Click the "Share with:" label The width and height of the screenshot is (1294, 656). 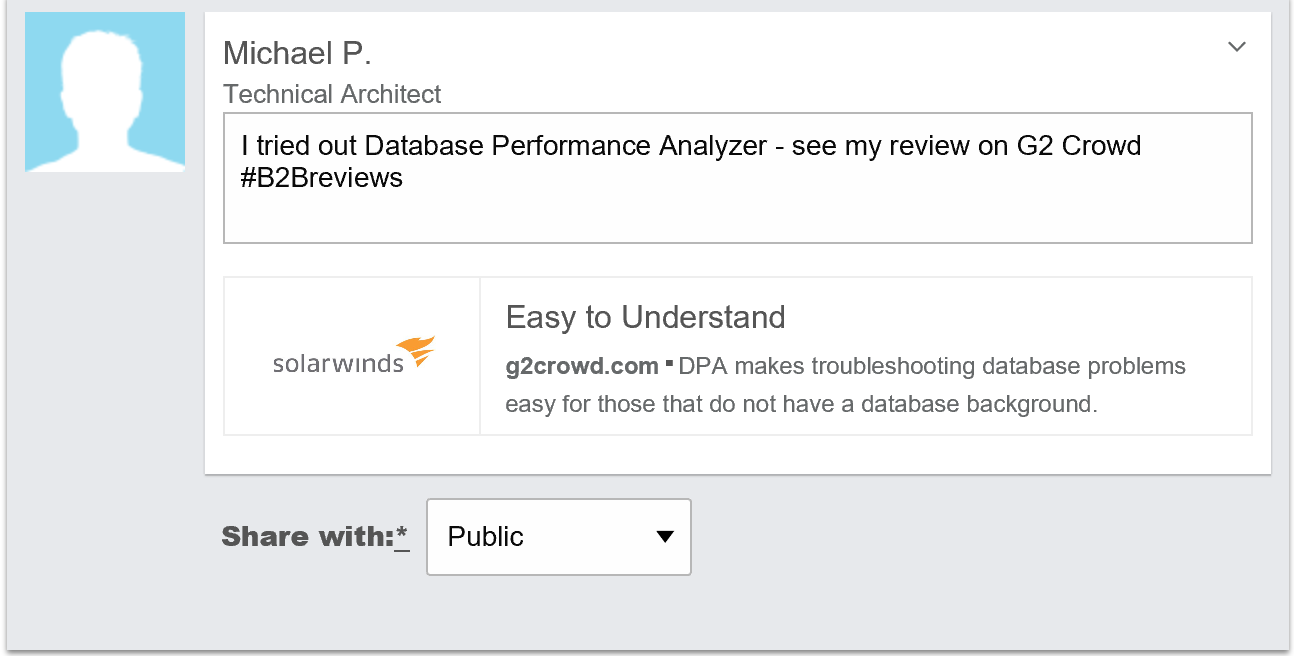pyautogui.click(x=307, y=537)
